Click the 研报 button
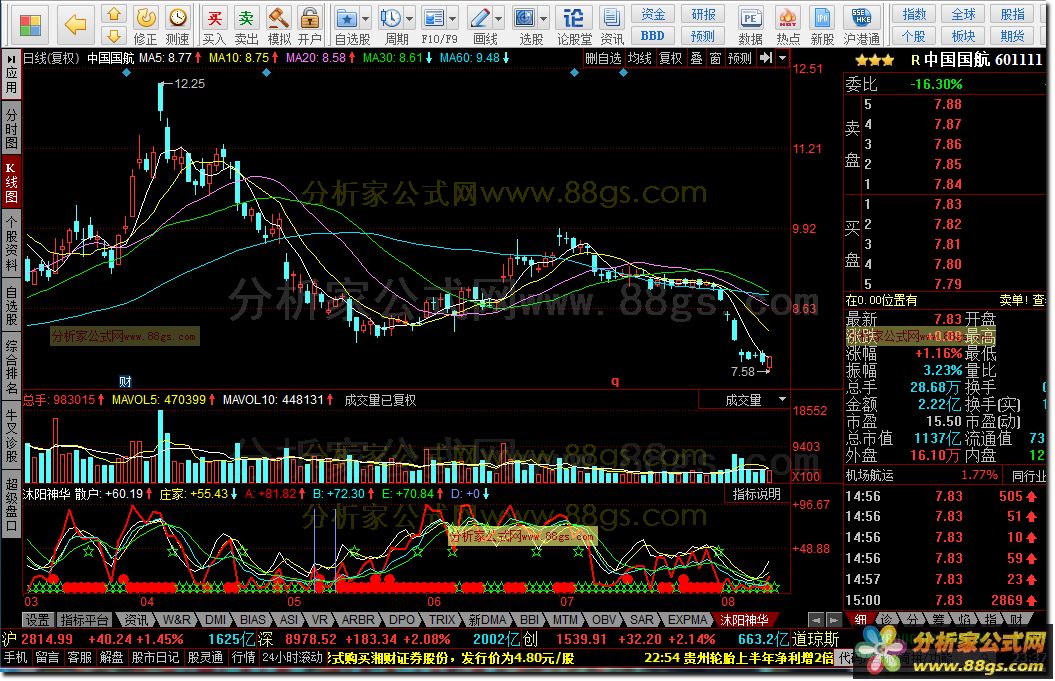The image size is (1055, 681). pos(703,15)
